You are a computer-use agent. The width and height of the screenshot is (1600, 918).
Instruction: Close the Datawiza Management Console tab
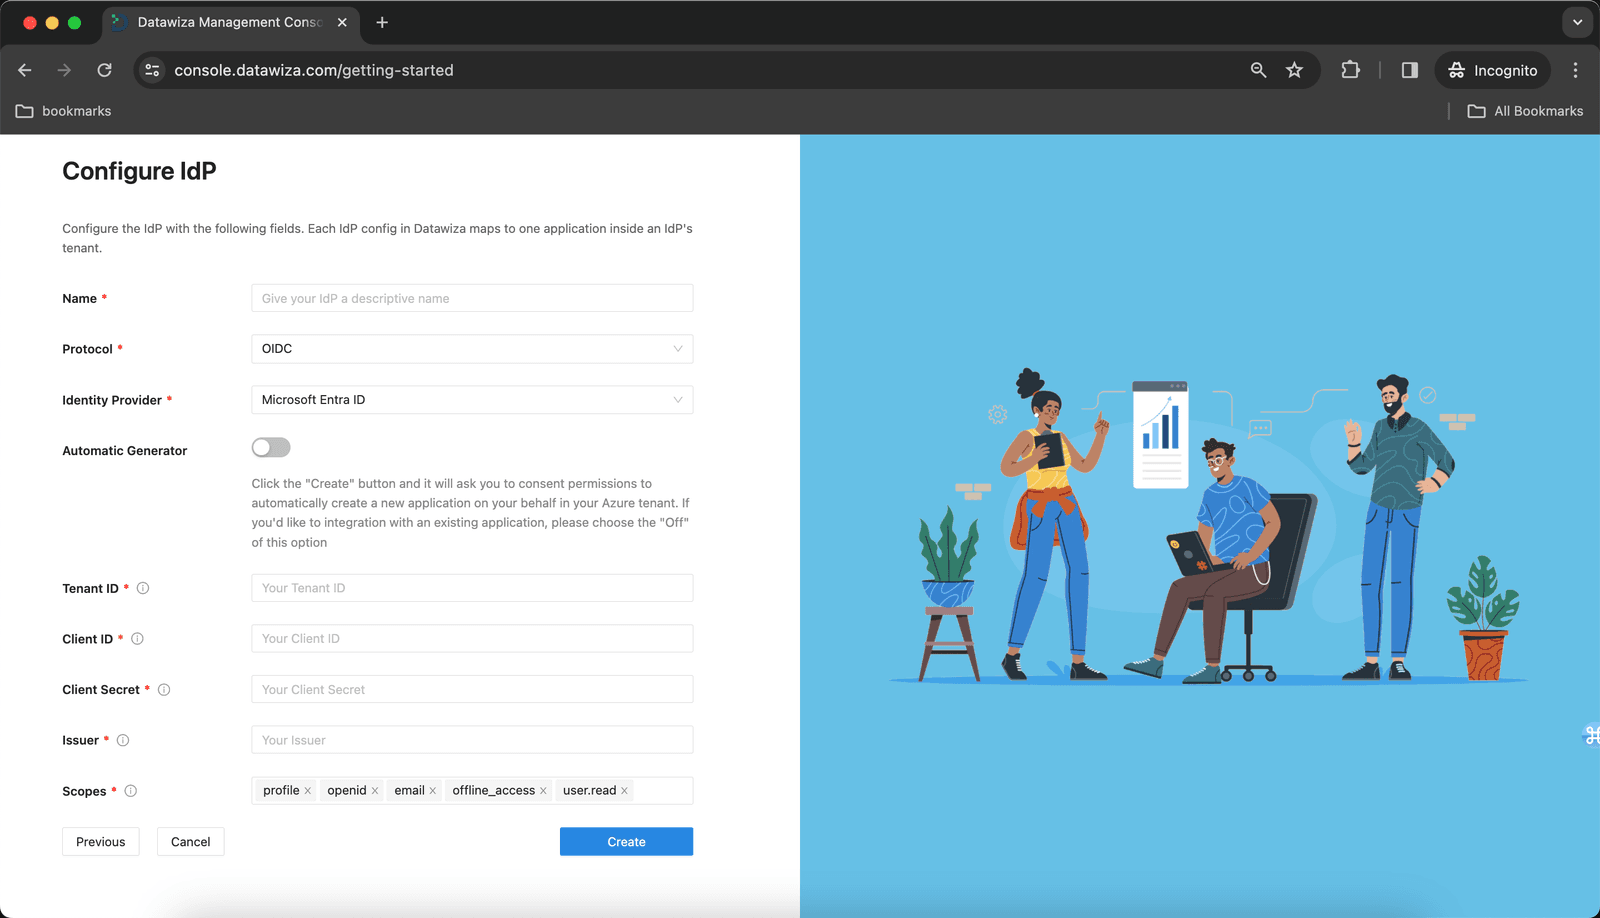tap(342, 22)
